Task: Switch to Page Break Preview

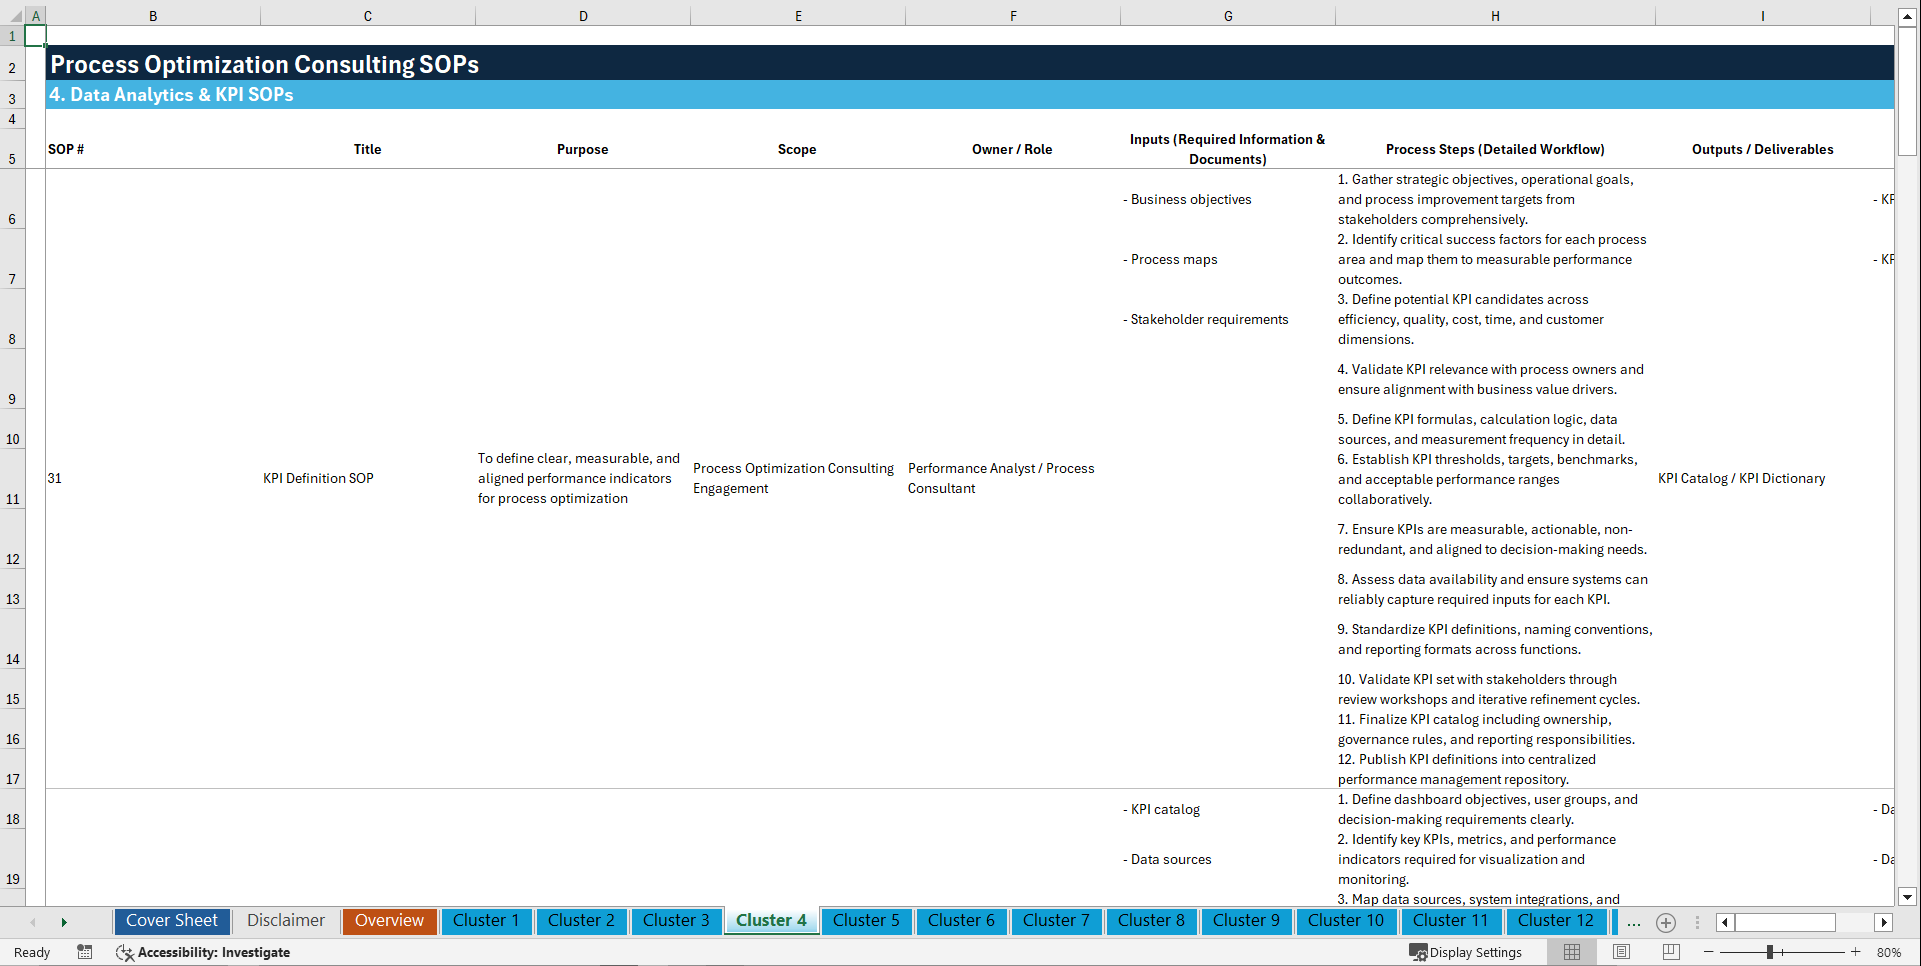Action: (1671, 952)
